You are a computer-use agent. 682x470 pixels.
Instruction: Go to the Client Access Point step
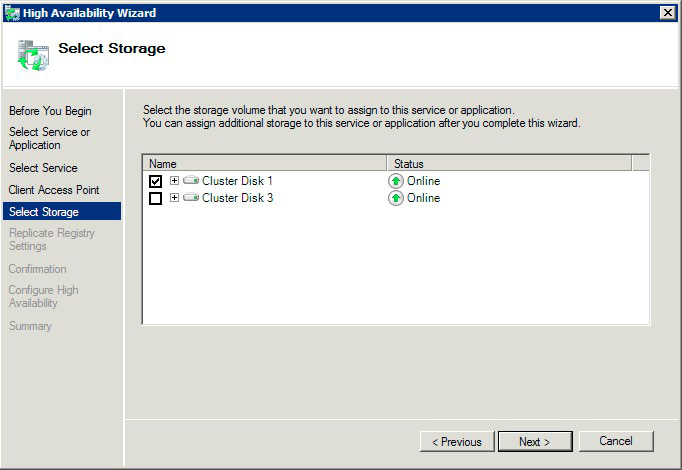click(54, 190)
